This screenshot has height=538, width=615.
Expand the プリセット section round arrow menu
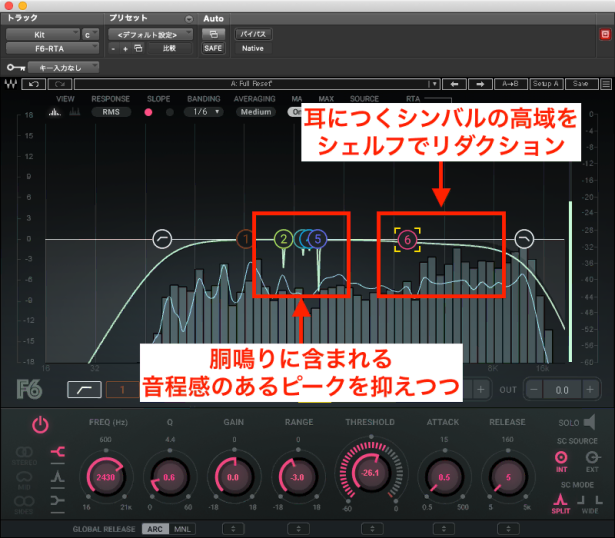(189, 19)
